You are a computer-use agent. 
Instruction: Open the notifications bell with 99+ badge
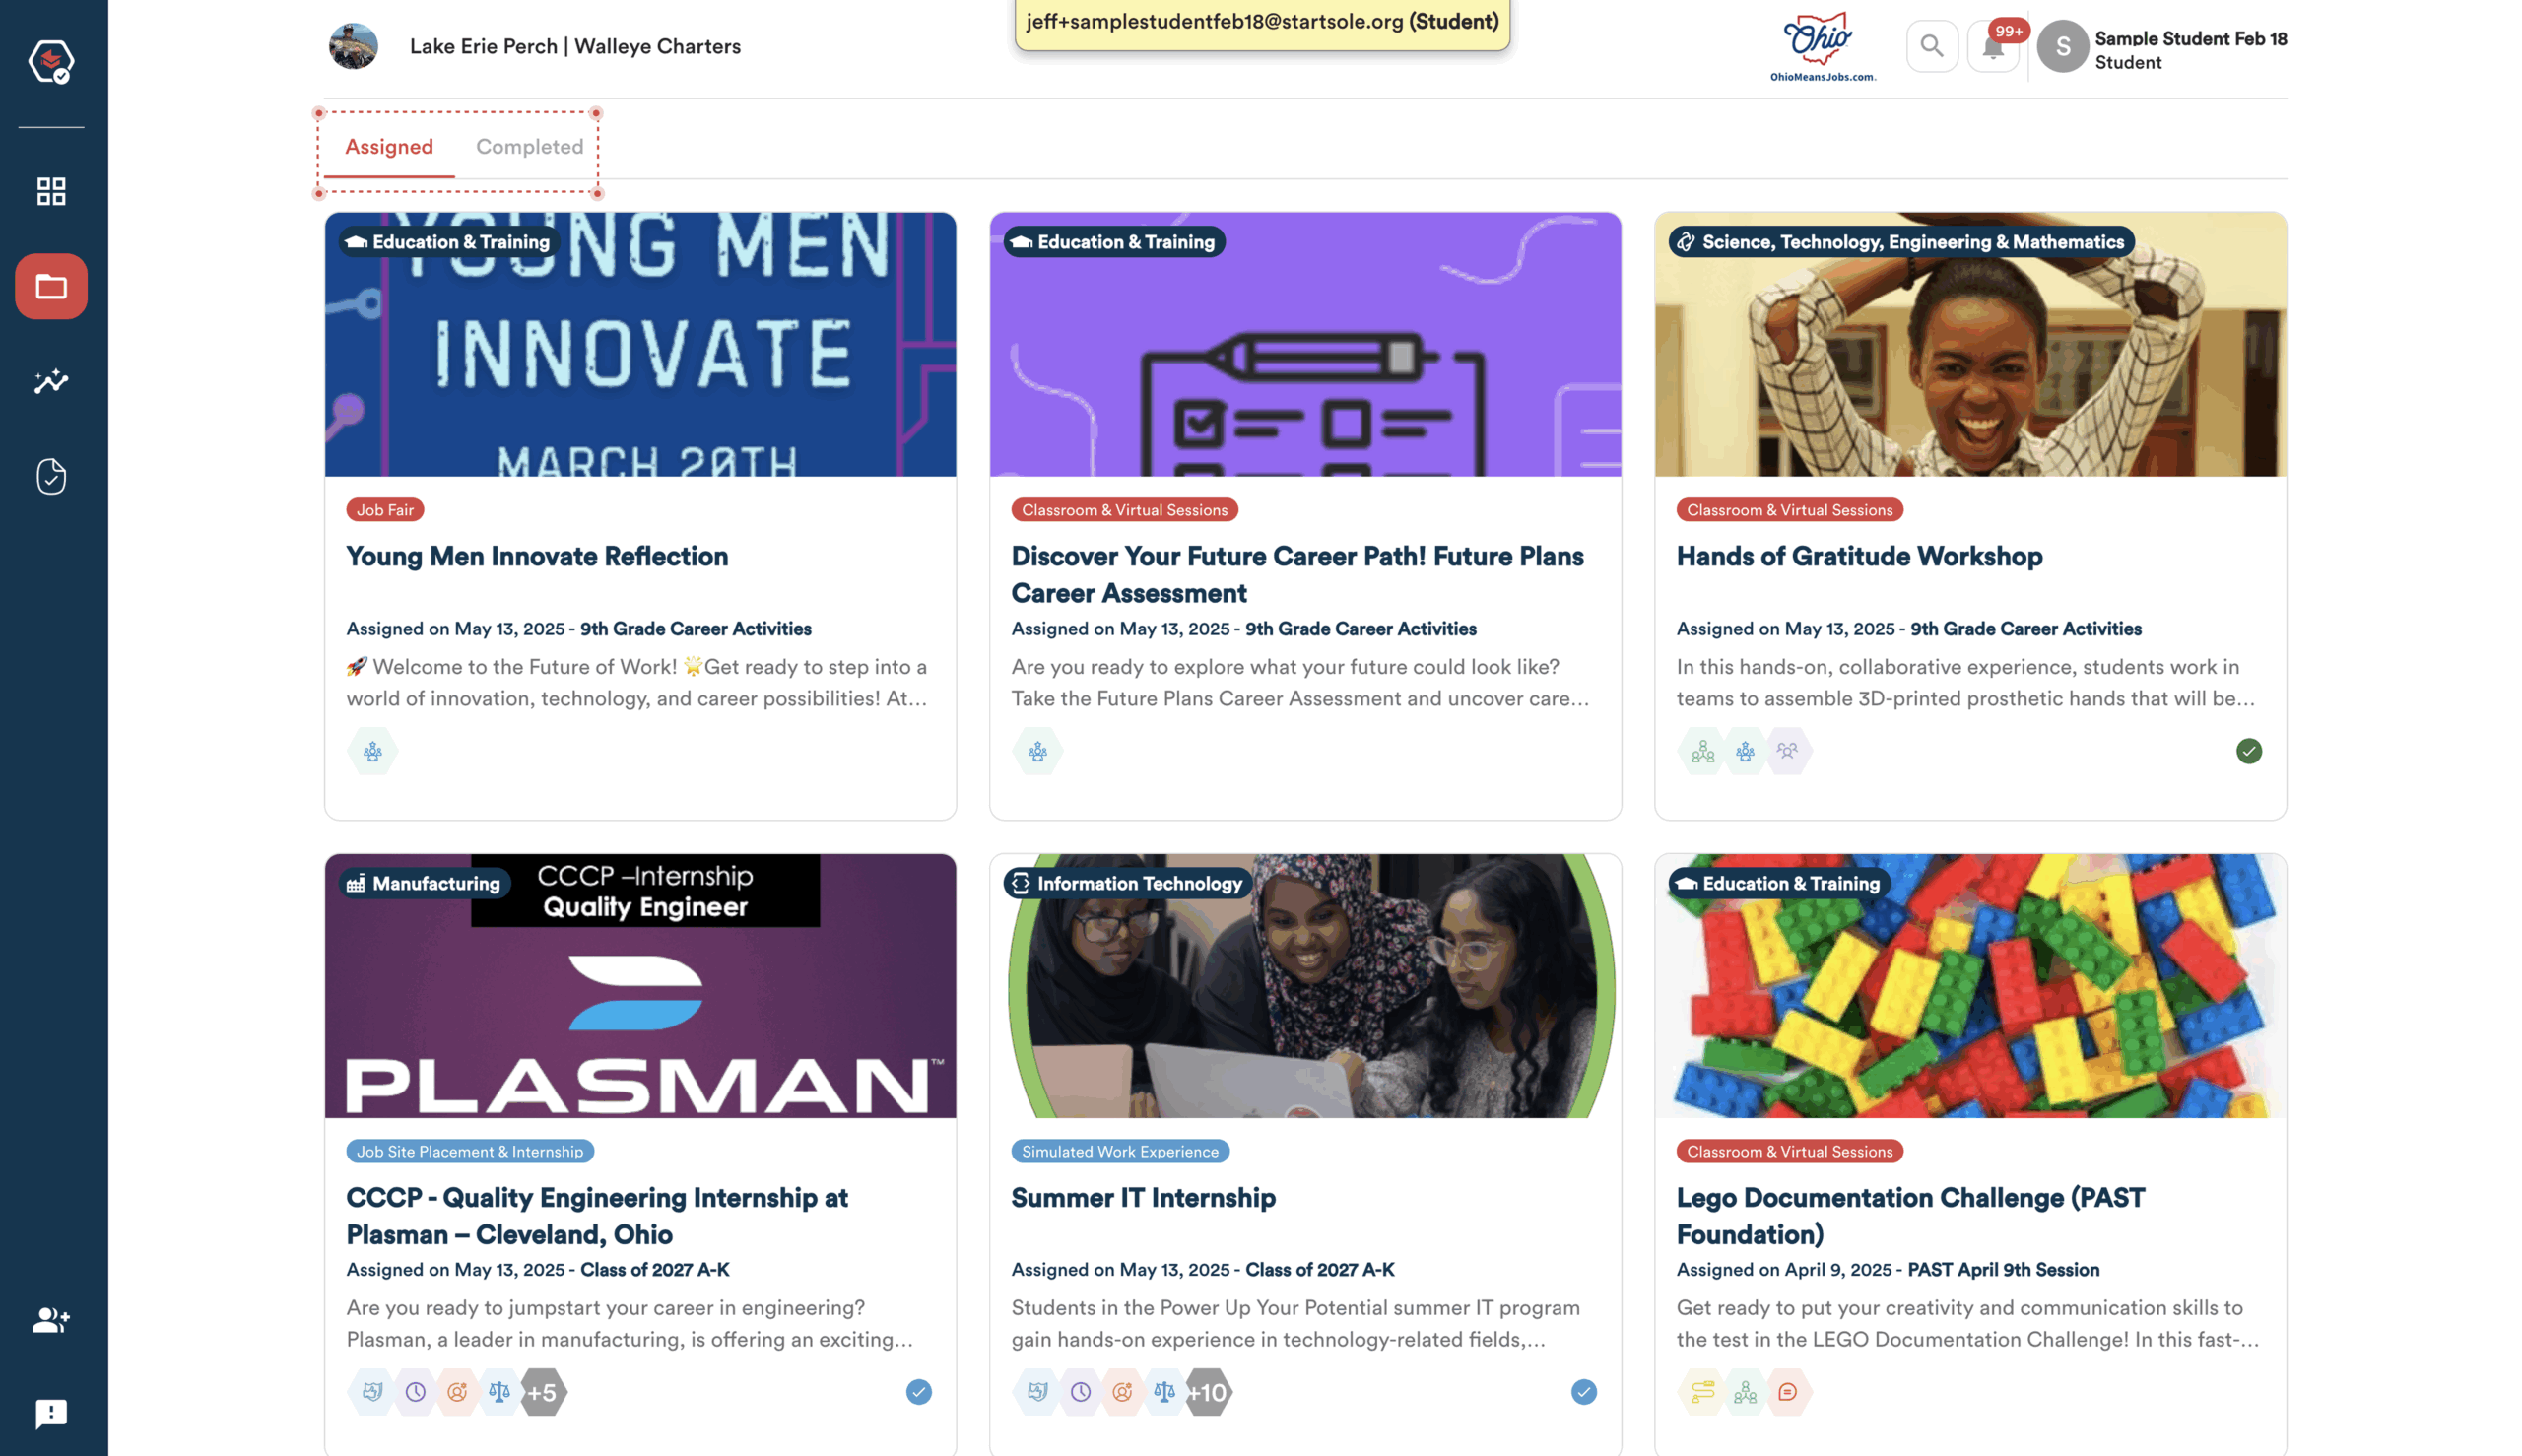(1992, 46)
